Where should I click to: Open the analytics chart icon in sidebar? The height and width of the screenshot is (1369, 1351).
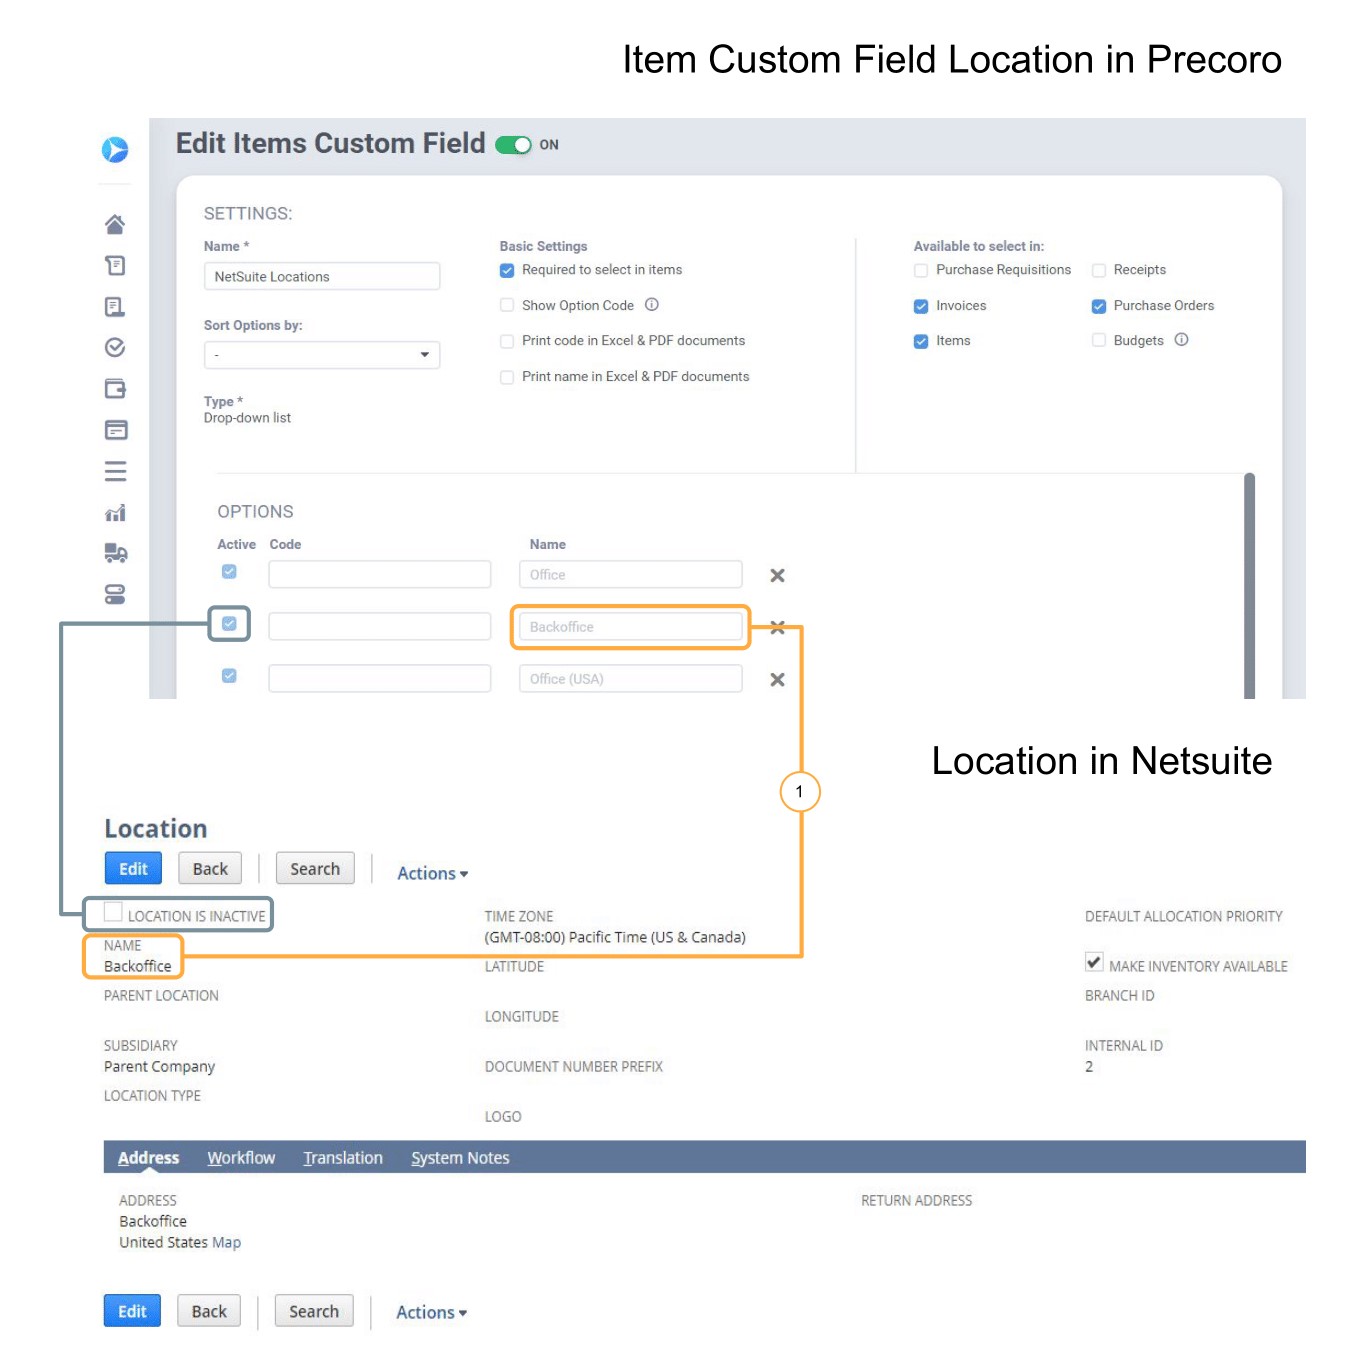(x=115, y=512)
